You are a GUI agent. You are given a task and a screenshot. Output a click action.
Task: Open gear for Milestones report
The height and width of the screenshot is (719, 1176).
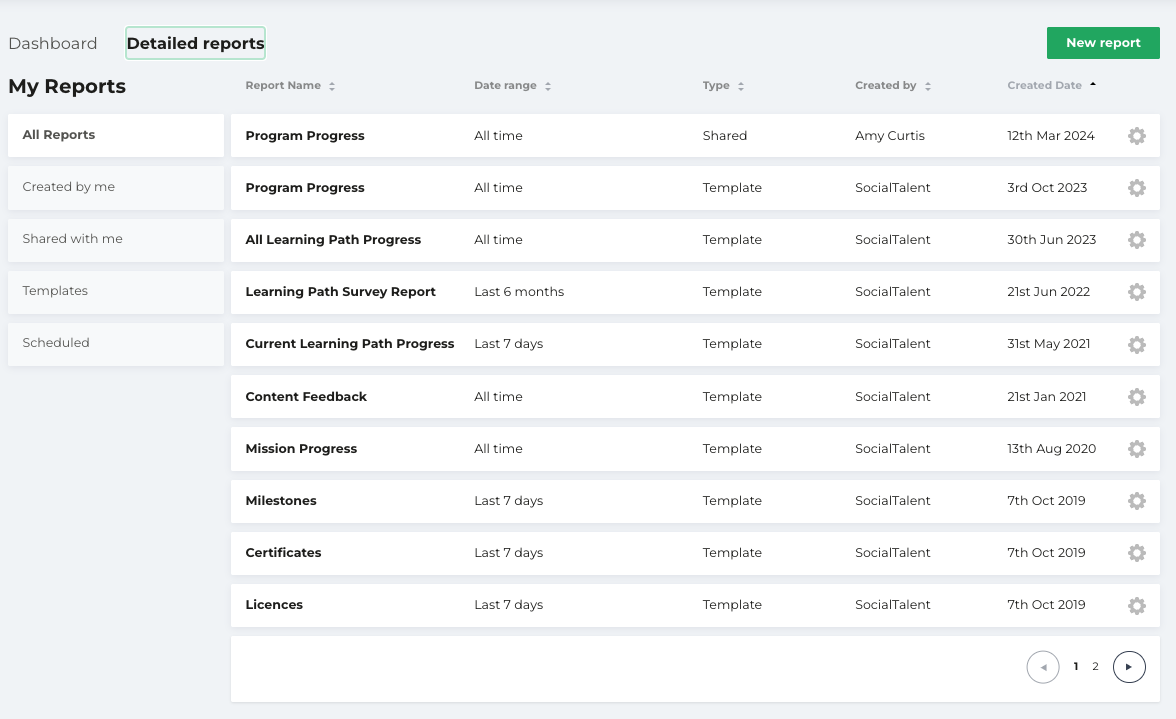(1136, 501)
